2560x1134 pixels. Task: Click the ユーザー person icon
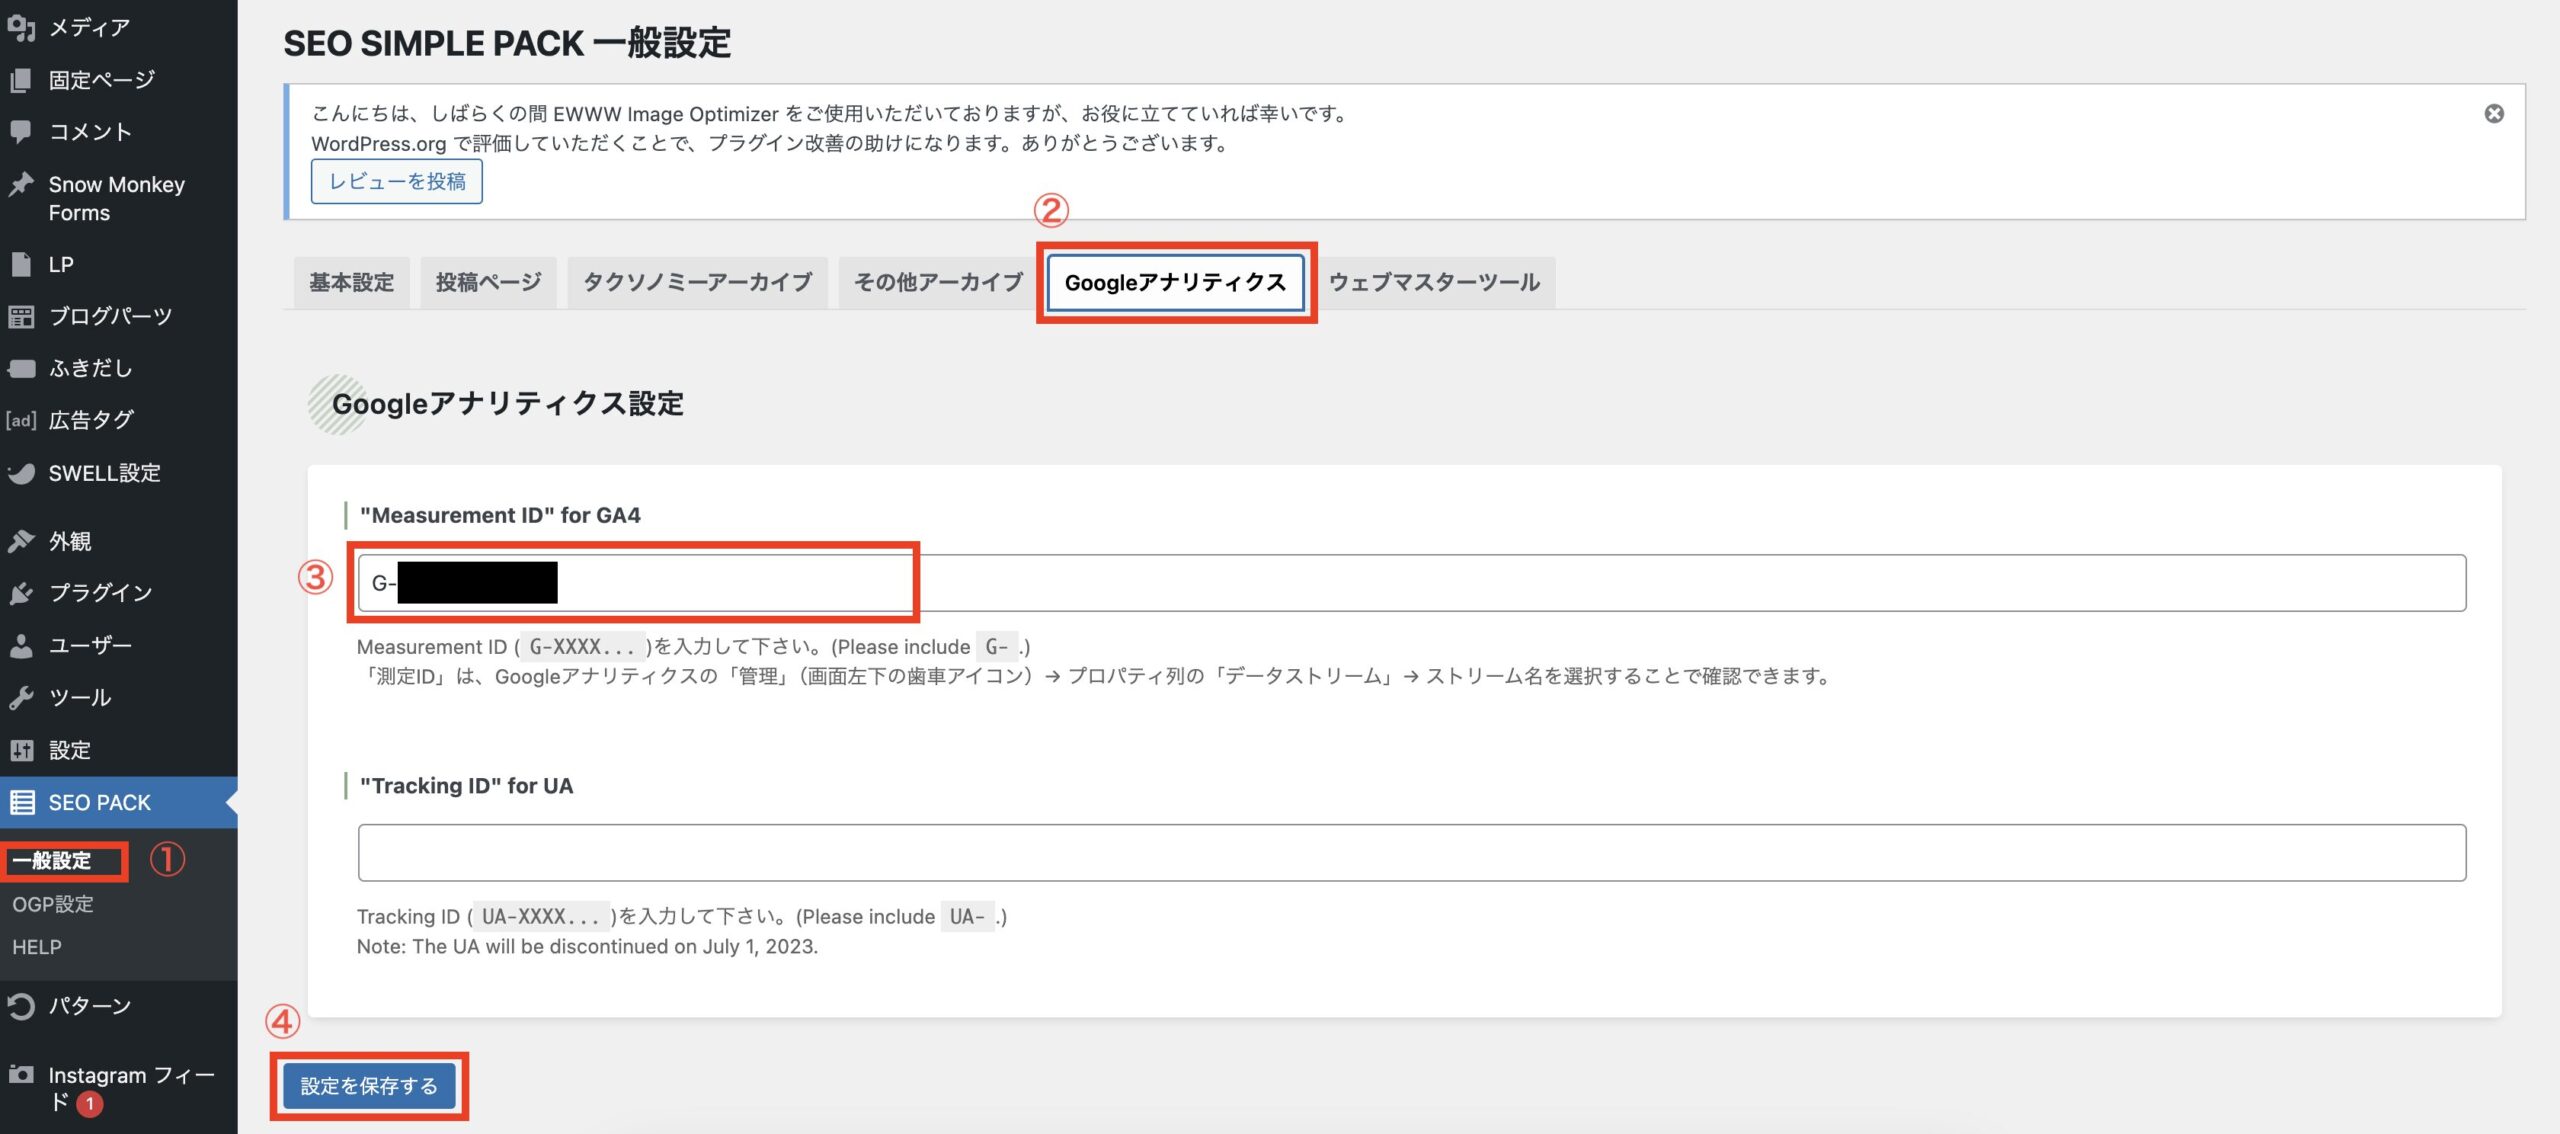pyautogui.click(x=21, y=646)
